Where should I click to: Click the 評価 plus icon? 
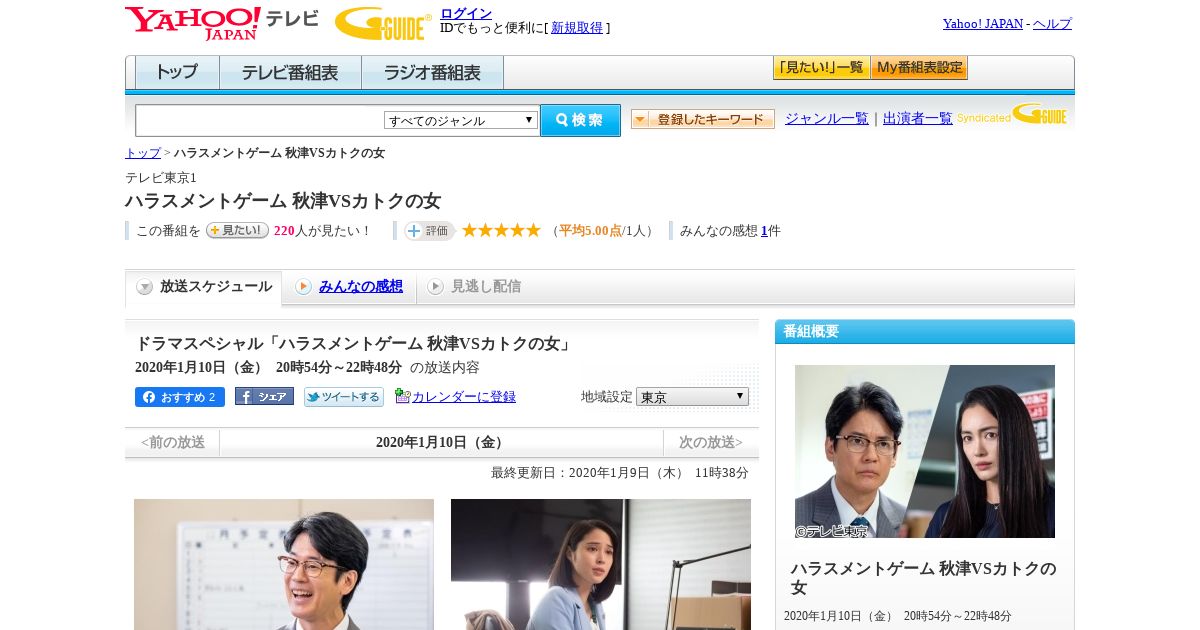click(x=429, y=231)
